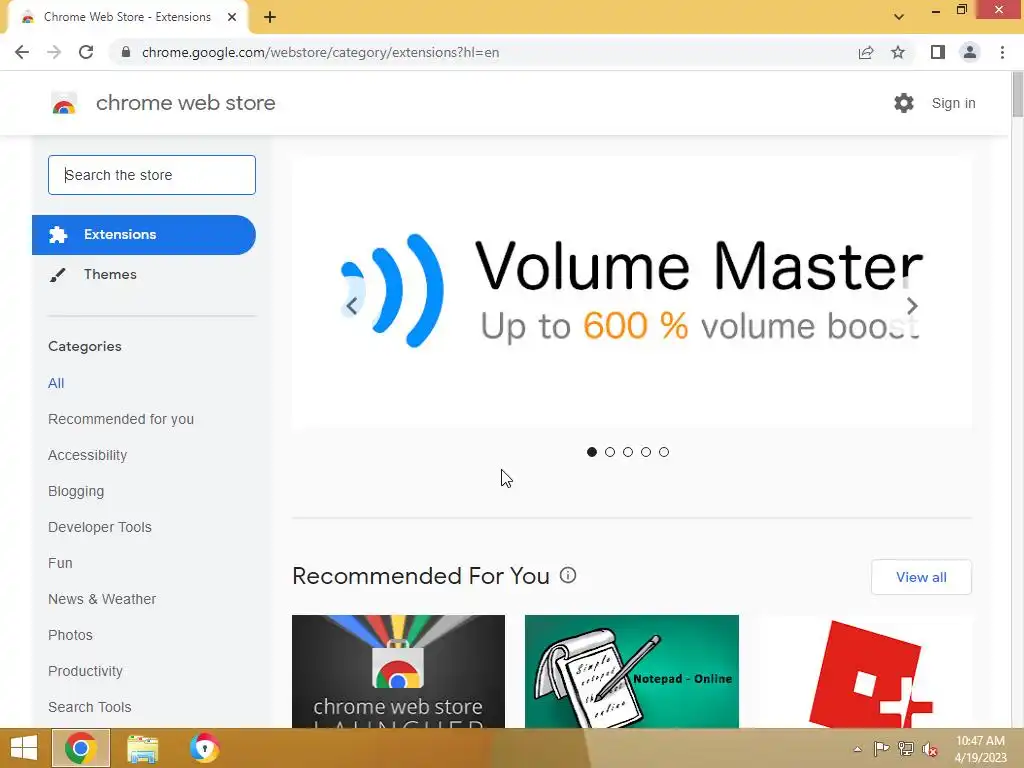This screenshot has width=1024, height=768.
Task: Open the tab search chevron
Action: [899, 17]
